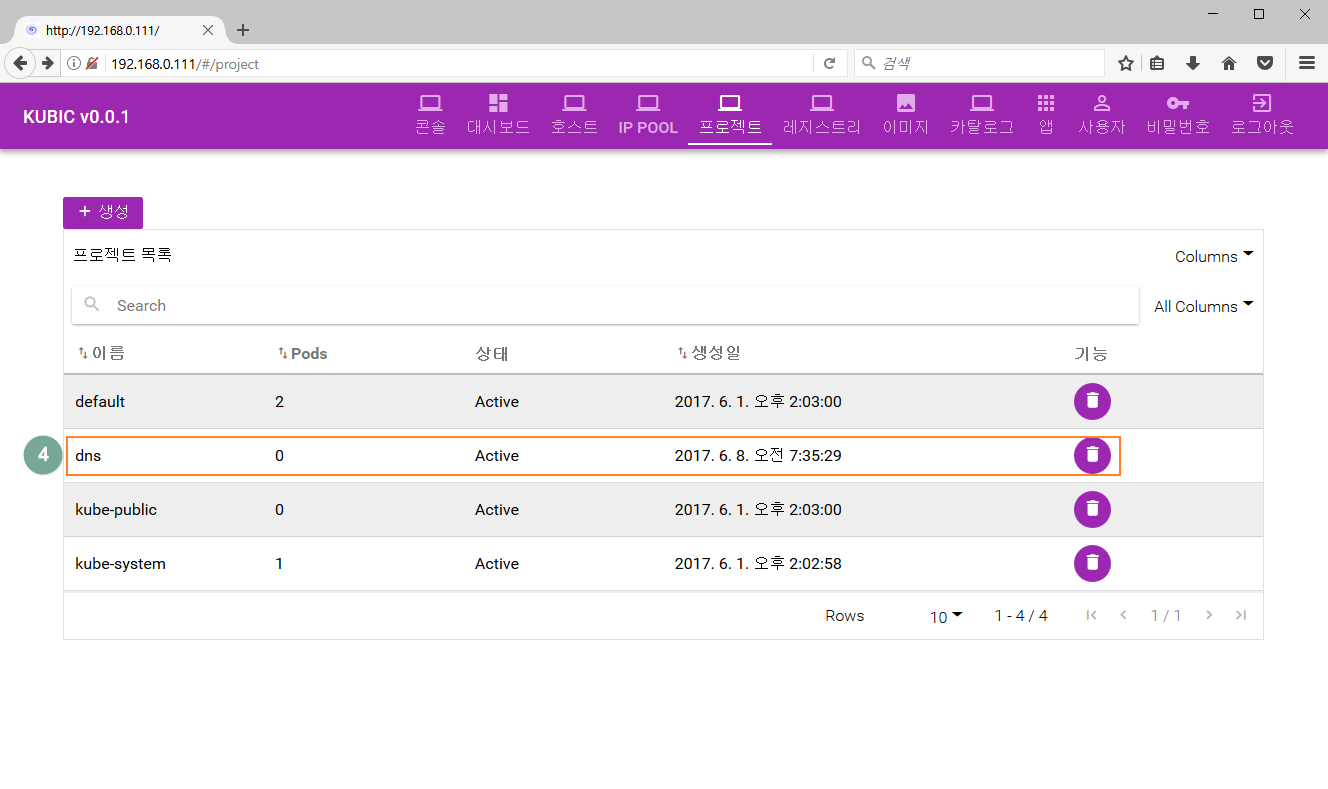Screen dimensions: 1328x789
Task: Click the 'default' project name
Action: point(100,402)
